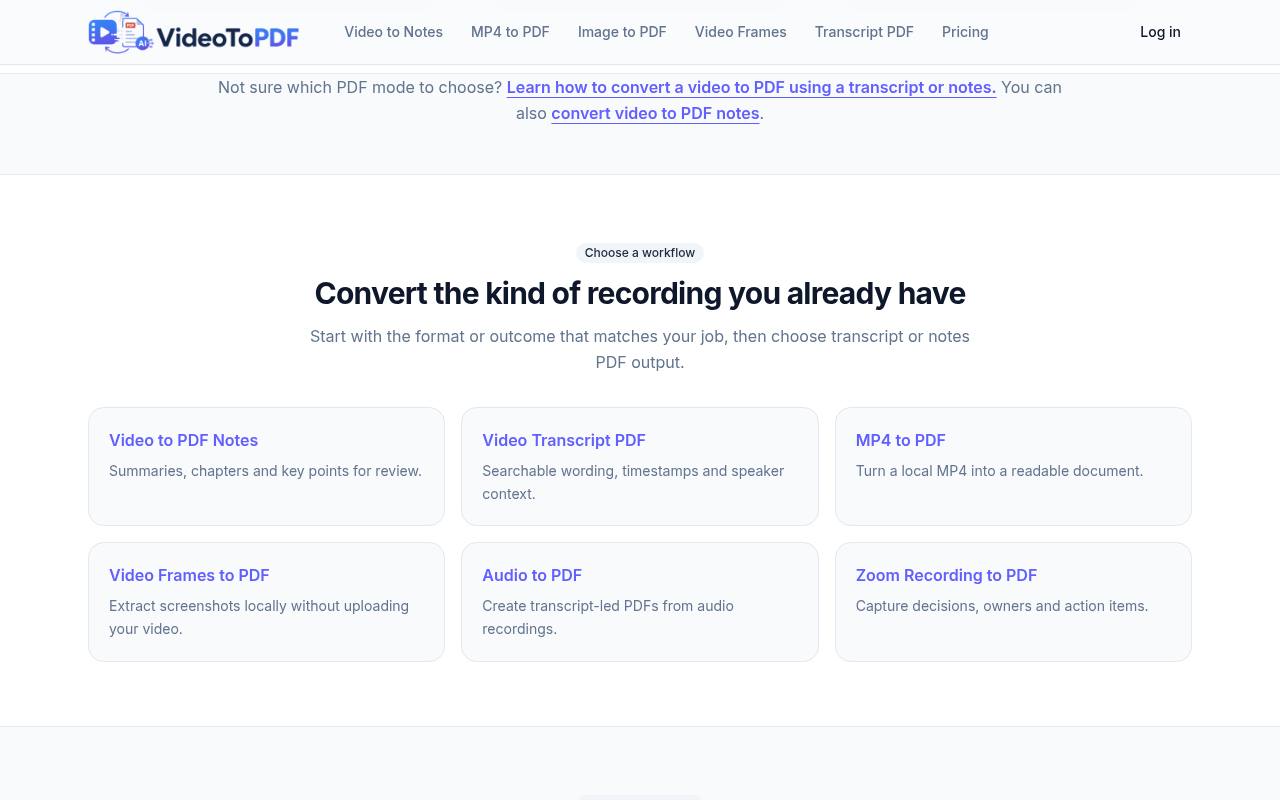Click 'Capture decisions, owners and action items' text

tap(1002, 606)
